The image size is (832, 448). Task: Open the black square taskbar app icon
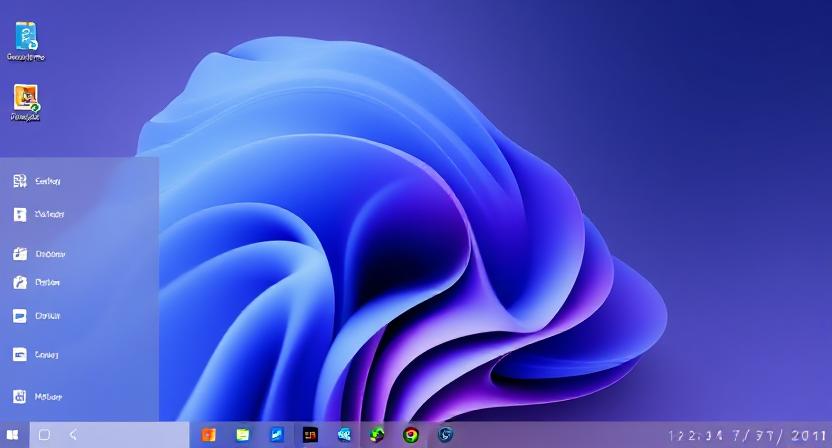pos(310,435)
